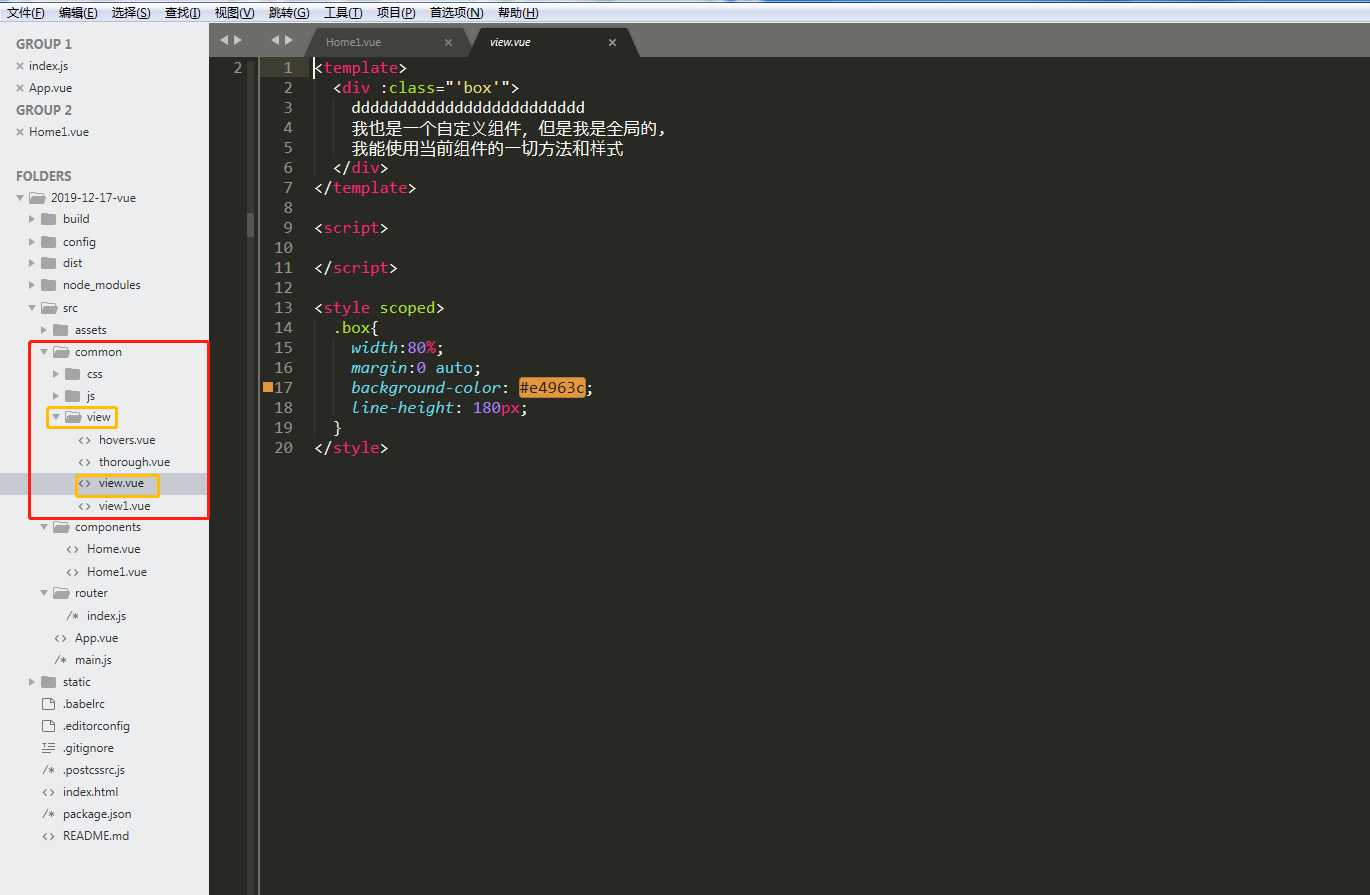Screen dimensions: 1370x895
Task: Click the css folder icon
Action: [72, 374]
